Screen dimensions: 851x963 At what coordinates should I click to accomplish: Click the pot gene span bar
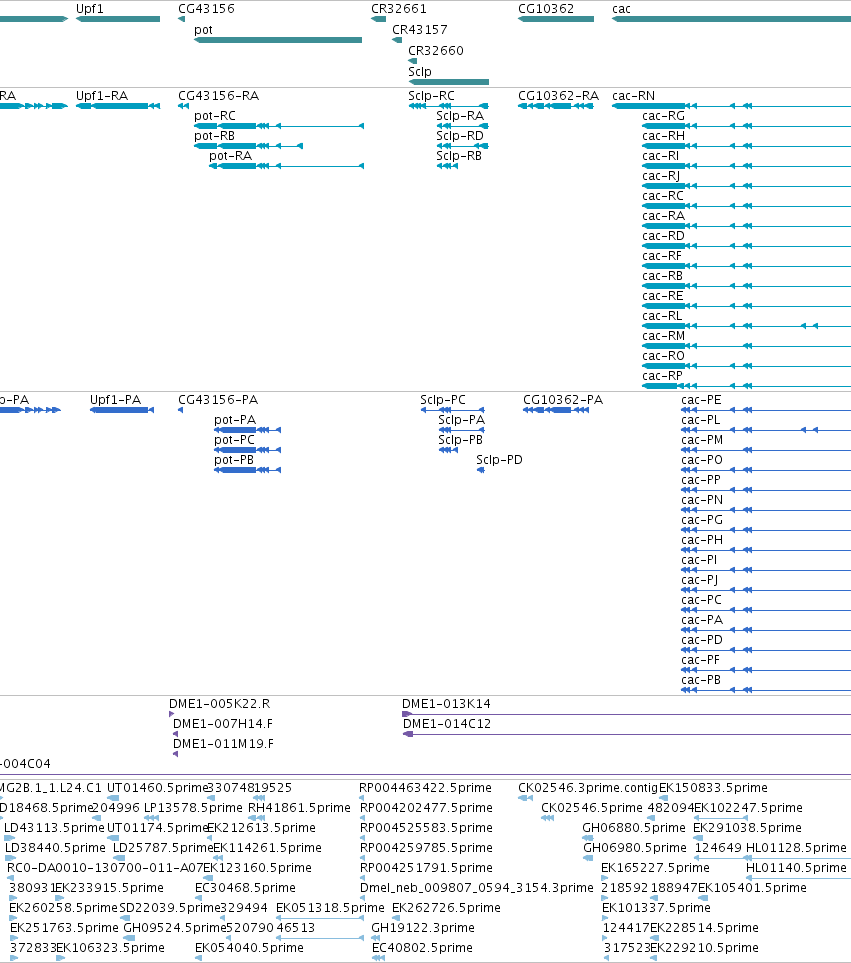278,40
